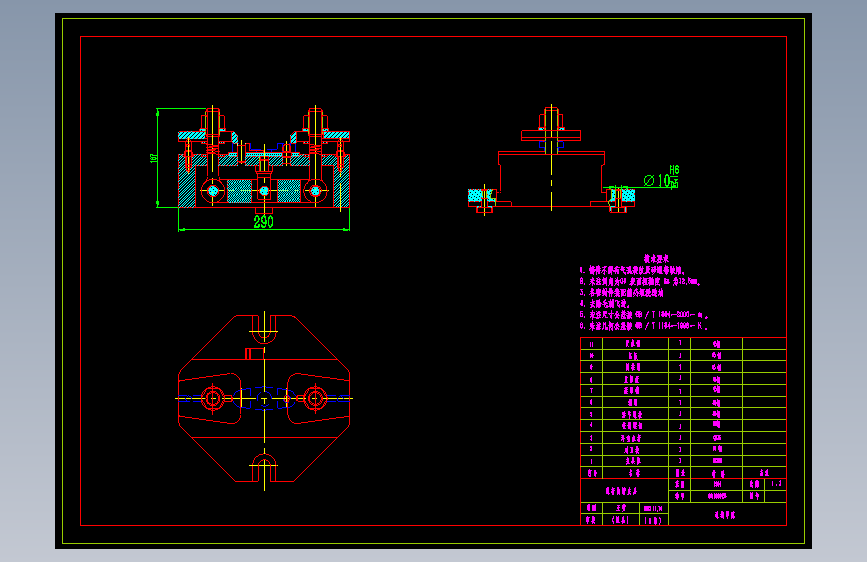This screenshot has height=562, width=867.
Task: Click the hatched front section view
Action: coord(264,159)
